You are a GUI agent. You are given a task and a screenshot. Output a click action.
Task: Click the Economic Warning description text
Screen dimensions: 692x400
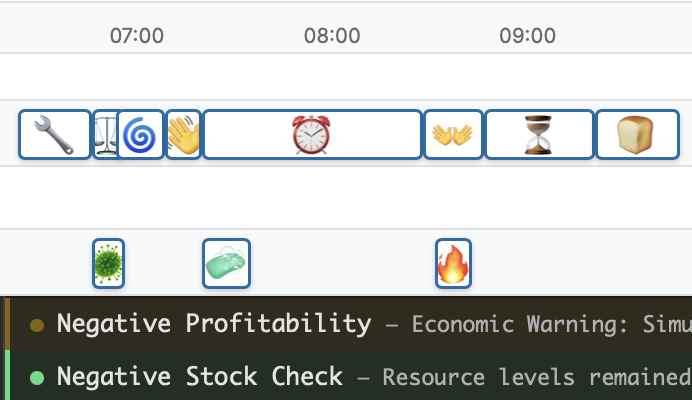[550, 325]
